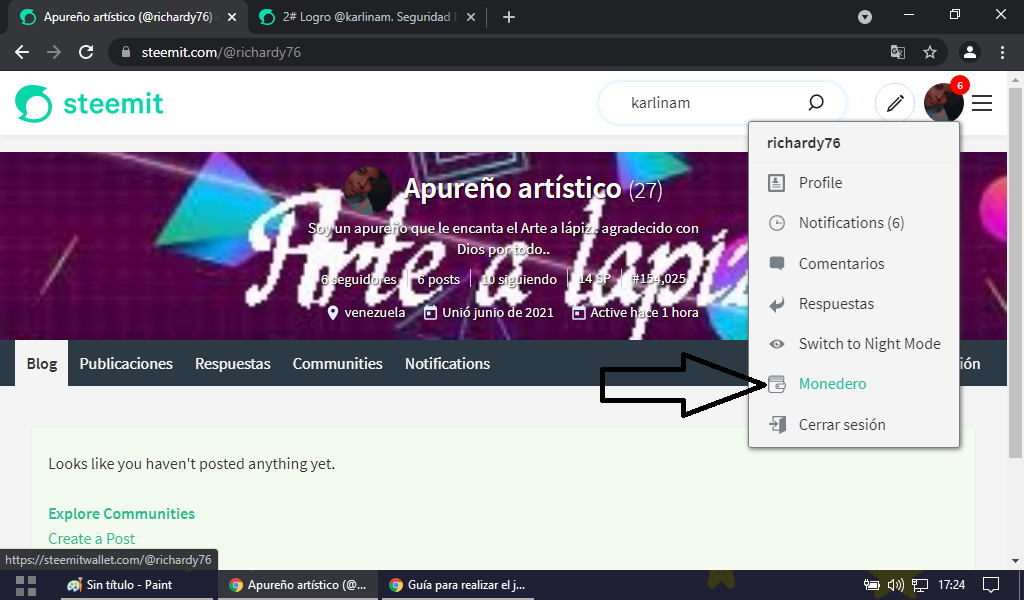Click the #154,025 rank text
The width and height of the screenshot is (1024, 600).
pyautogui.click(x=659, y=279)
